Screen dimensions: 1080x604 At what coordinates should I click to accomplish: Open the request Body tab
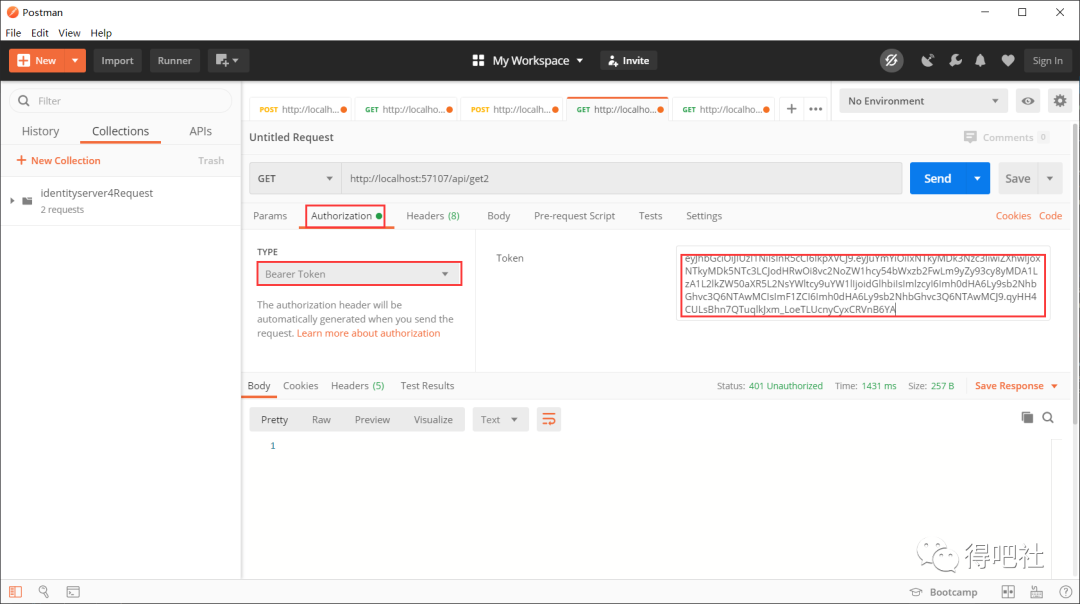tap(499, 216)
